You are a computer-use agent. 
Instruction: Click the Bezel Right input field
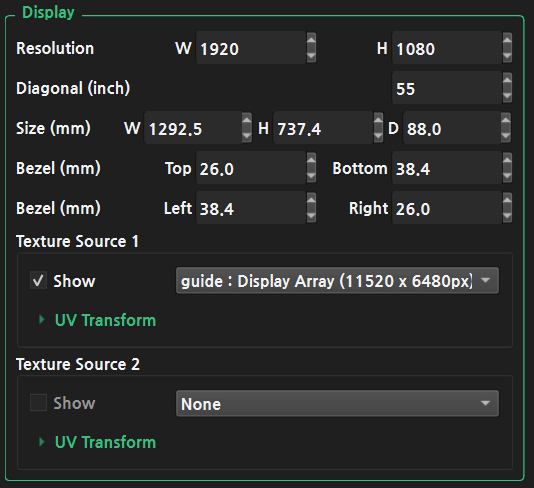[447, 208]
